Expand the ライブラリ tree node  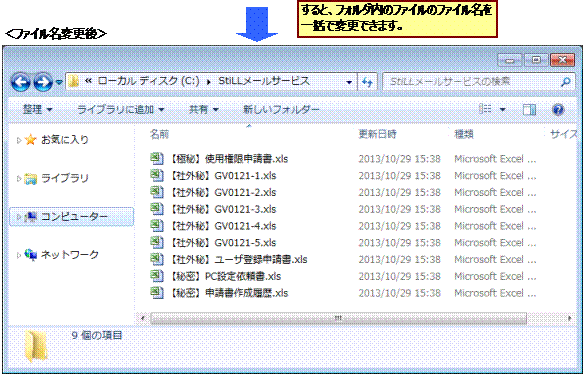[x=18, y=178]
